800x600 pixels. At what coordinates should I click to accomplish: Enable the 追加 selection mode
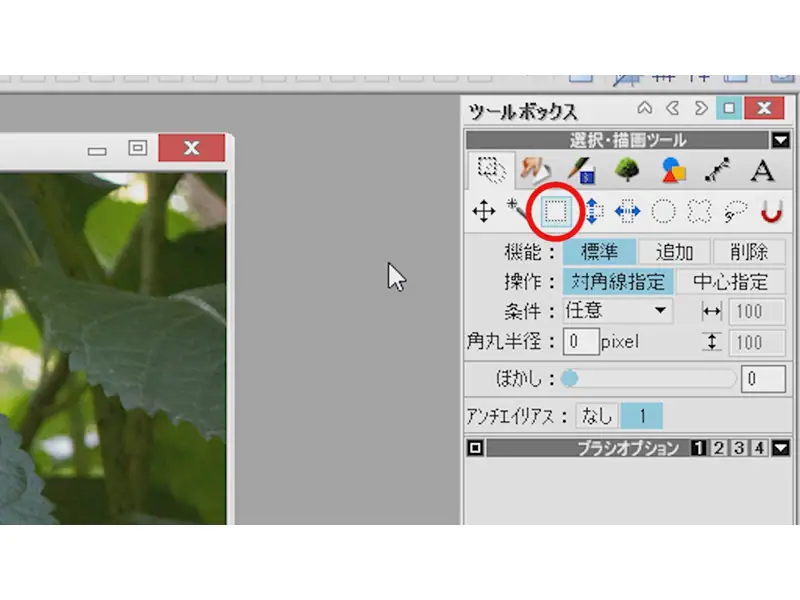674,251
